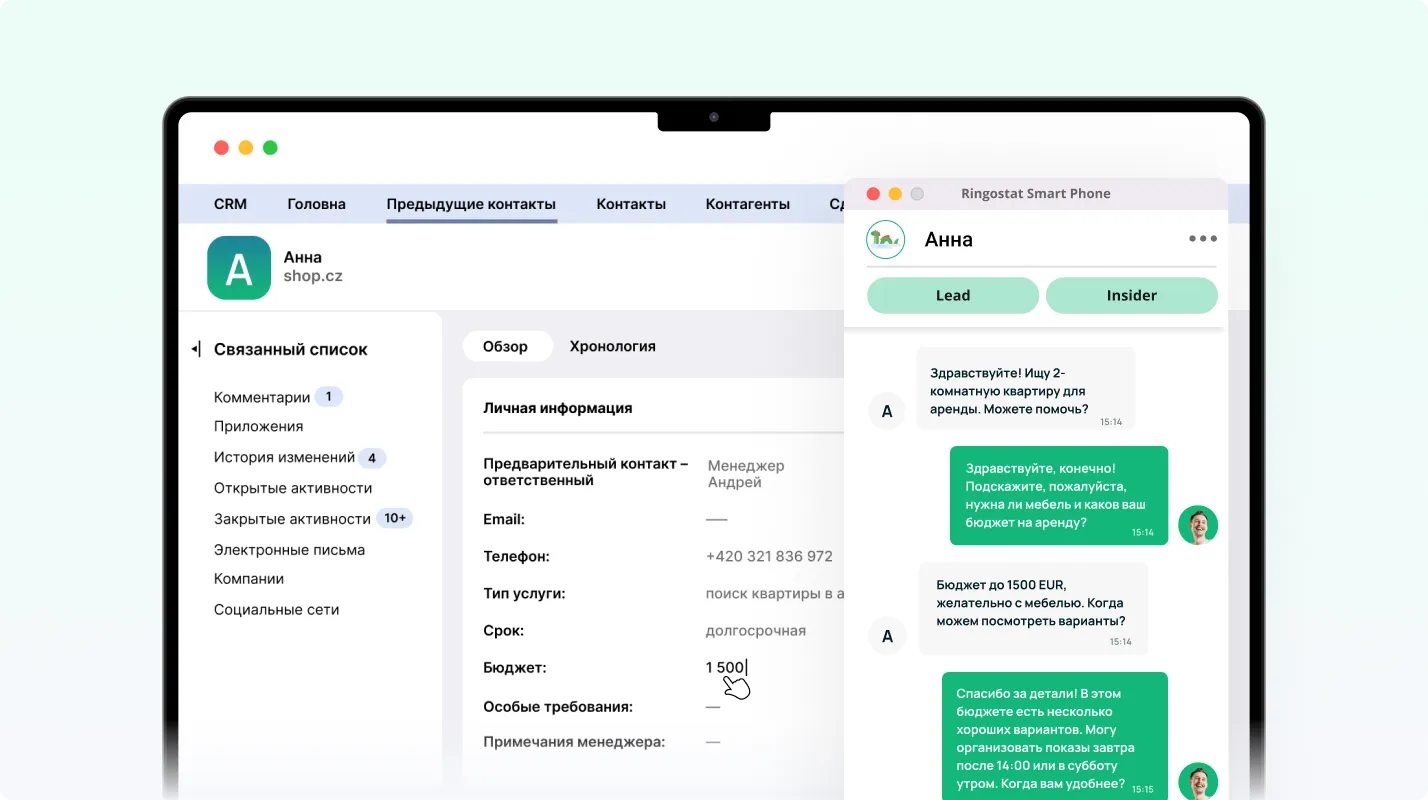Open the Контагенты navigation item

coord(747,204)
